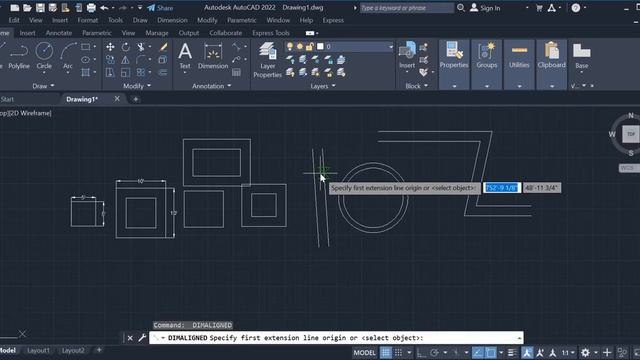This screenshot has height=360, width=640.
Task: Click the command line customize wrench icon
Action: pos(142,338)
